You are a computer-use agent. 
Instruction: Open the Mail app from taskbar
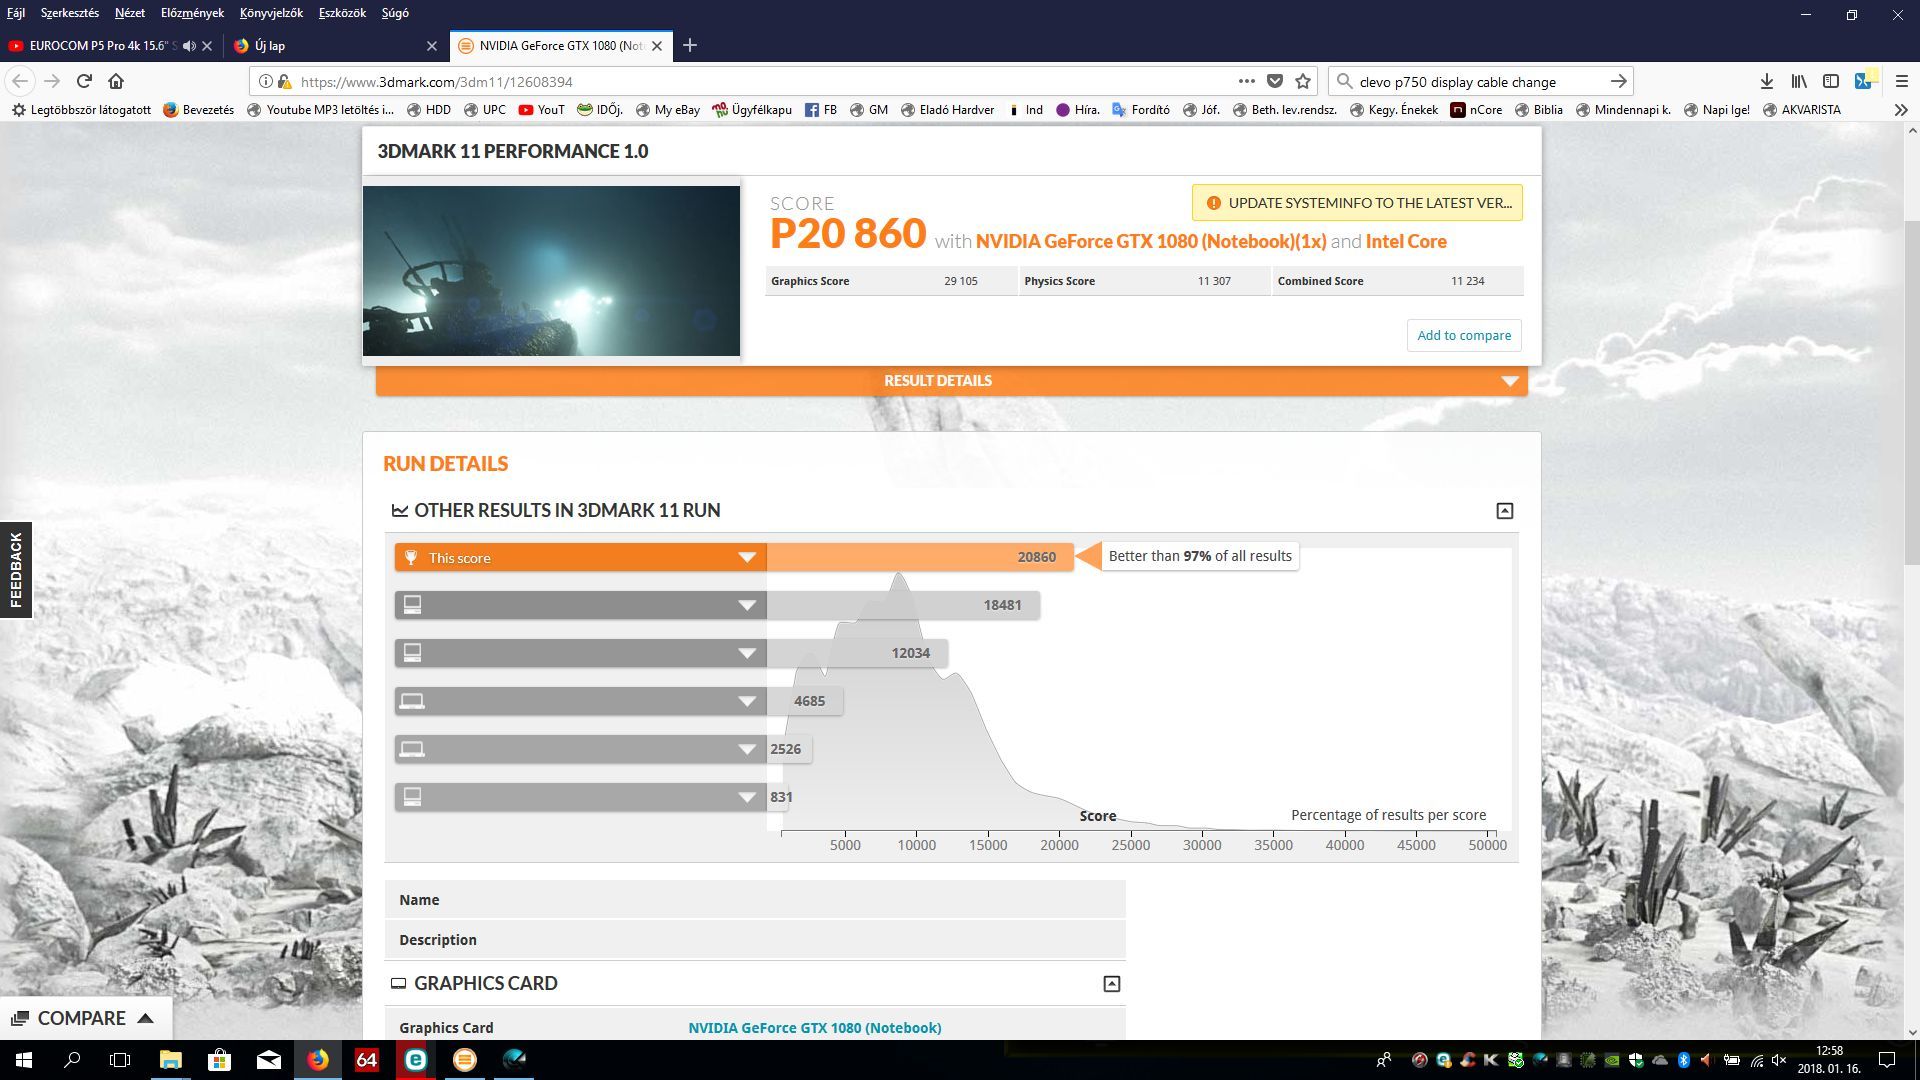pyautogui.click(x=268, y=1060)
